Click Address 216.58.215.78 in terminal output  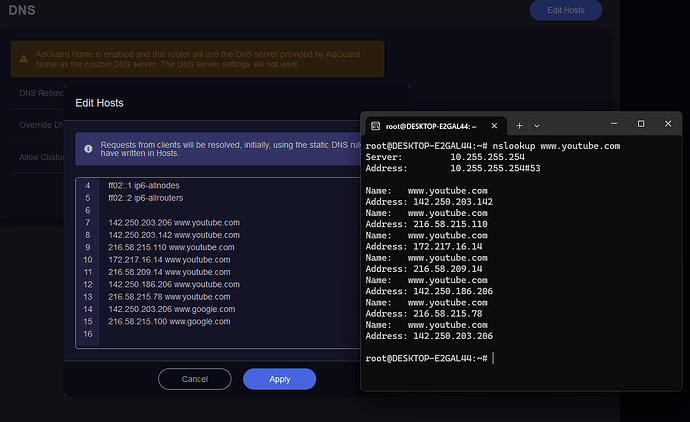(424, 314)
